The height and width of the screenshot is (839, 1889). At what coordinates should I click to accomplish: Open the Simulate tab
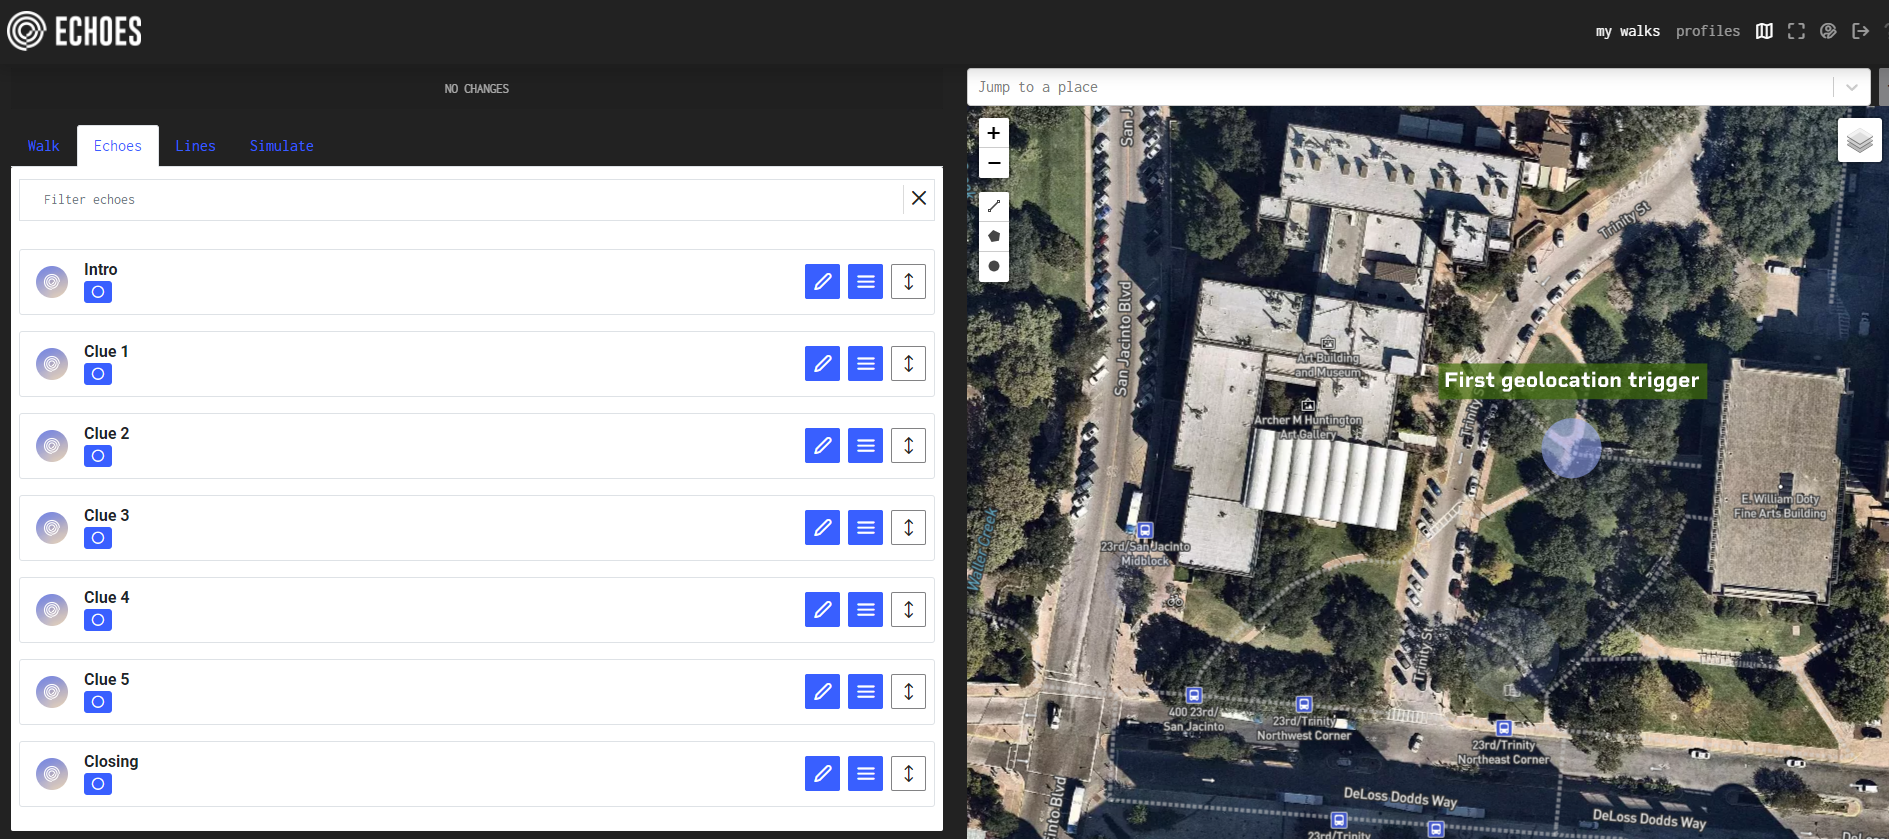[281, 146]
